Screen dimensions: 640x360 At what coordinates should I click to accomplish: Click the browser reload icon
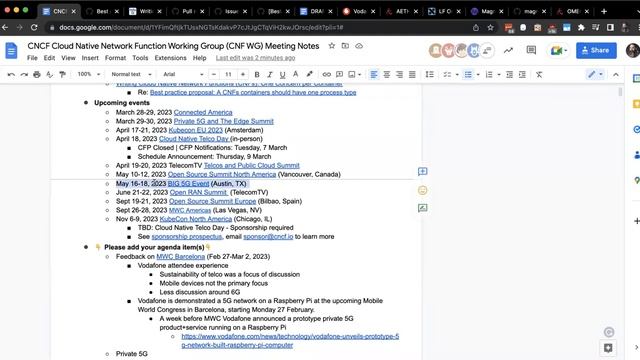[x=34, y=27]
